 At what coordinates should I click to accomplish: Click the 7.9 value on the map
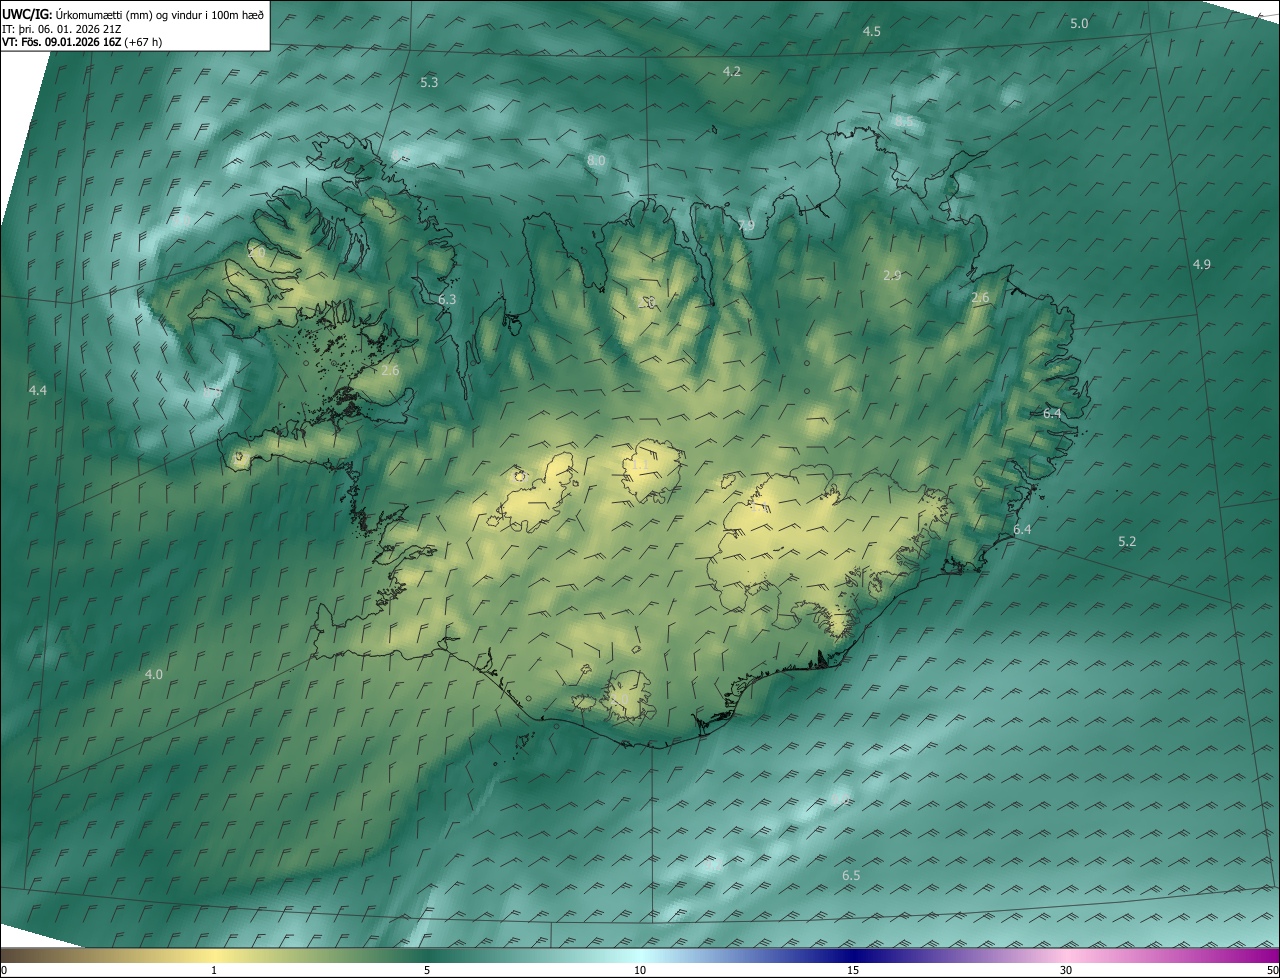[746, 226]
